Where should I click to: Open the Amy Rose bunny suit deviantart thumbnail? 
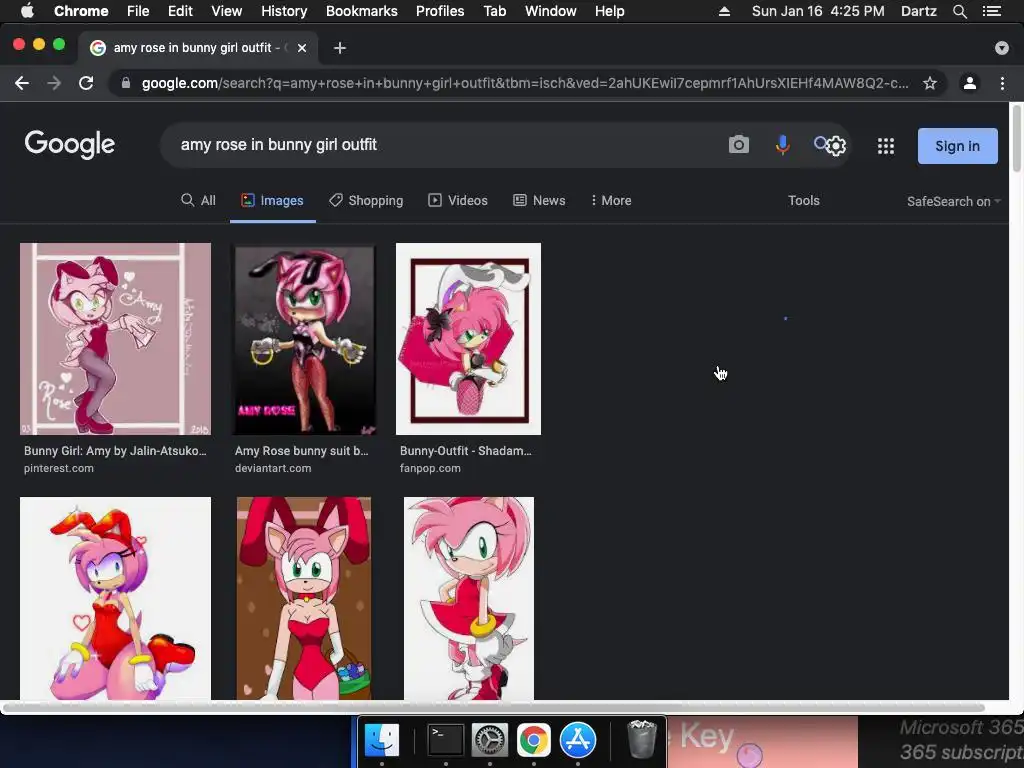point(304,338)
